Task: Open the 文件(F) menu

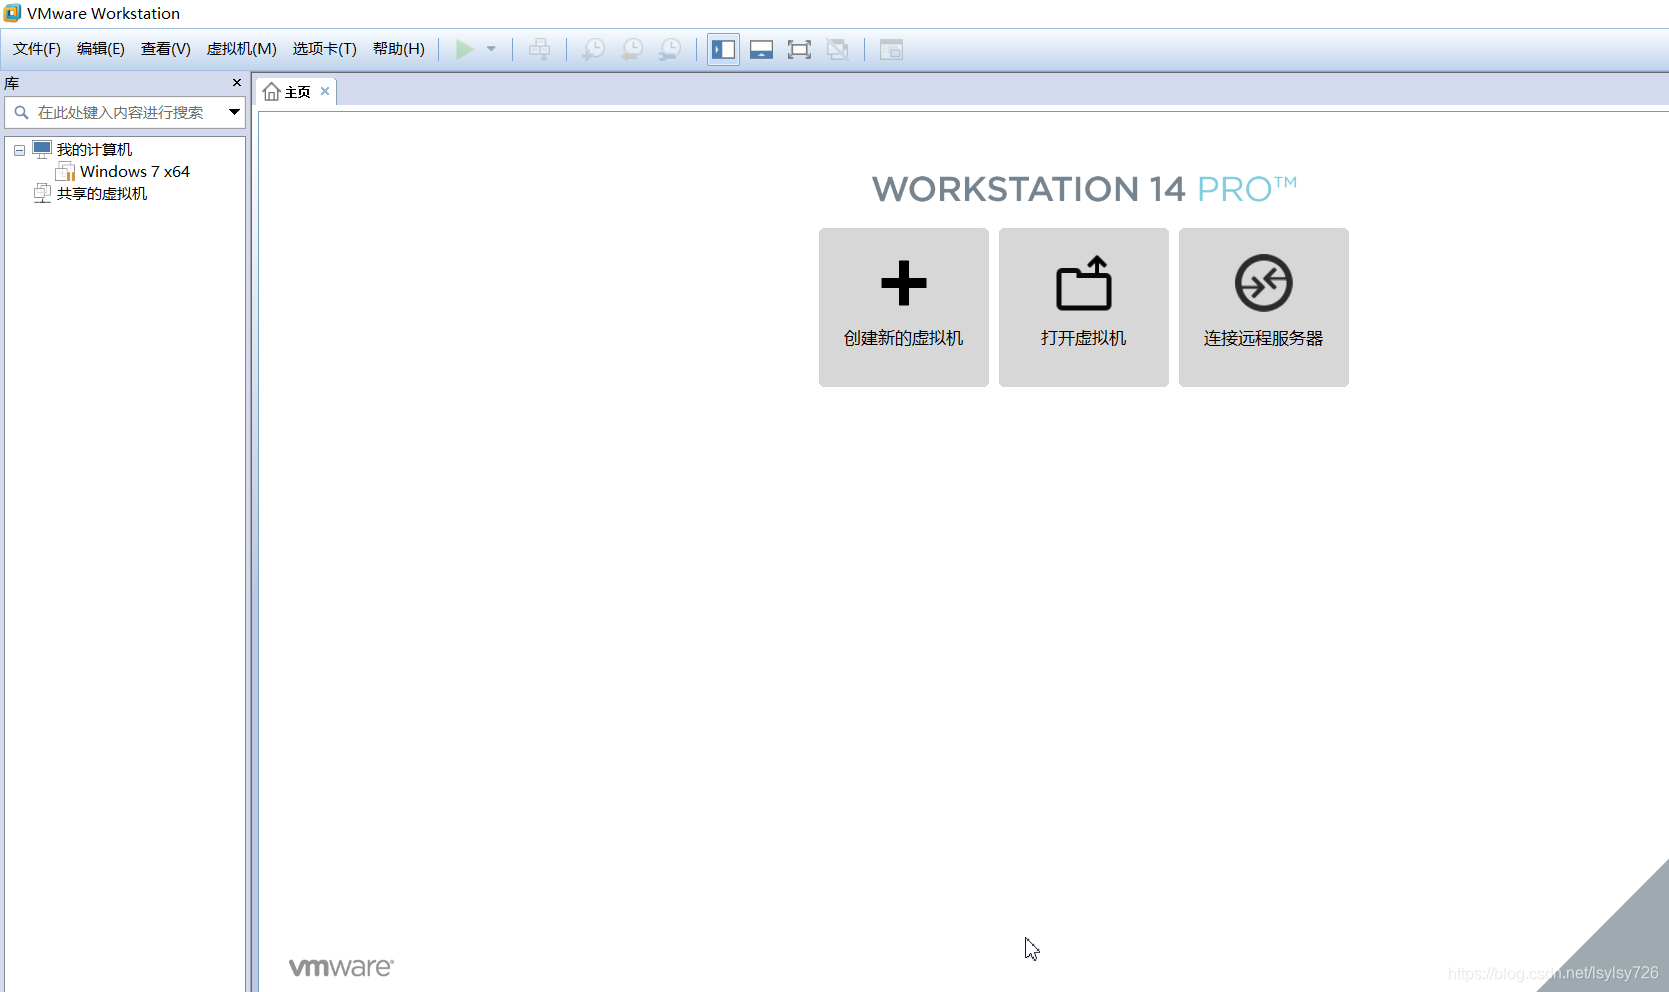Action: pos(37,49)
